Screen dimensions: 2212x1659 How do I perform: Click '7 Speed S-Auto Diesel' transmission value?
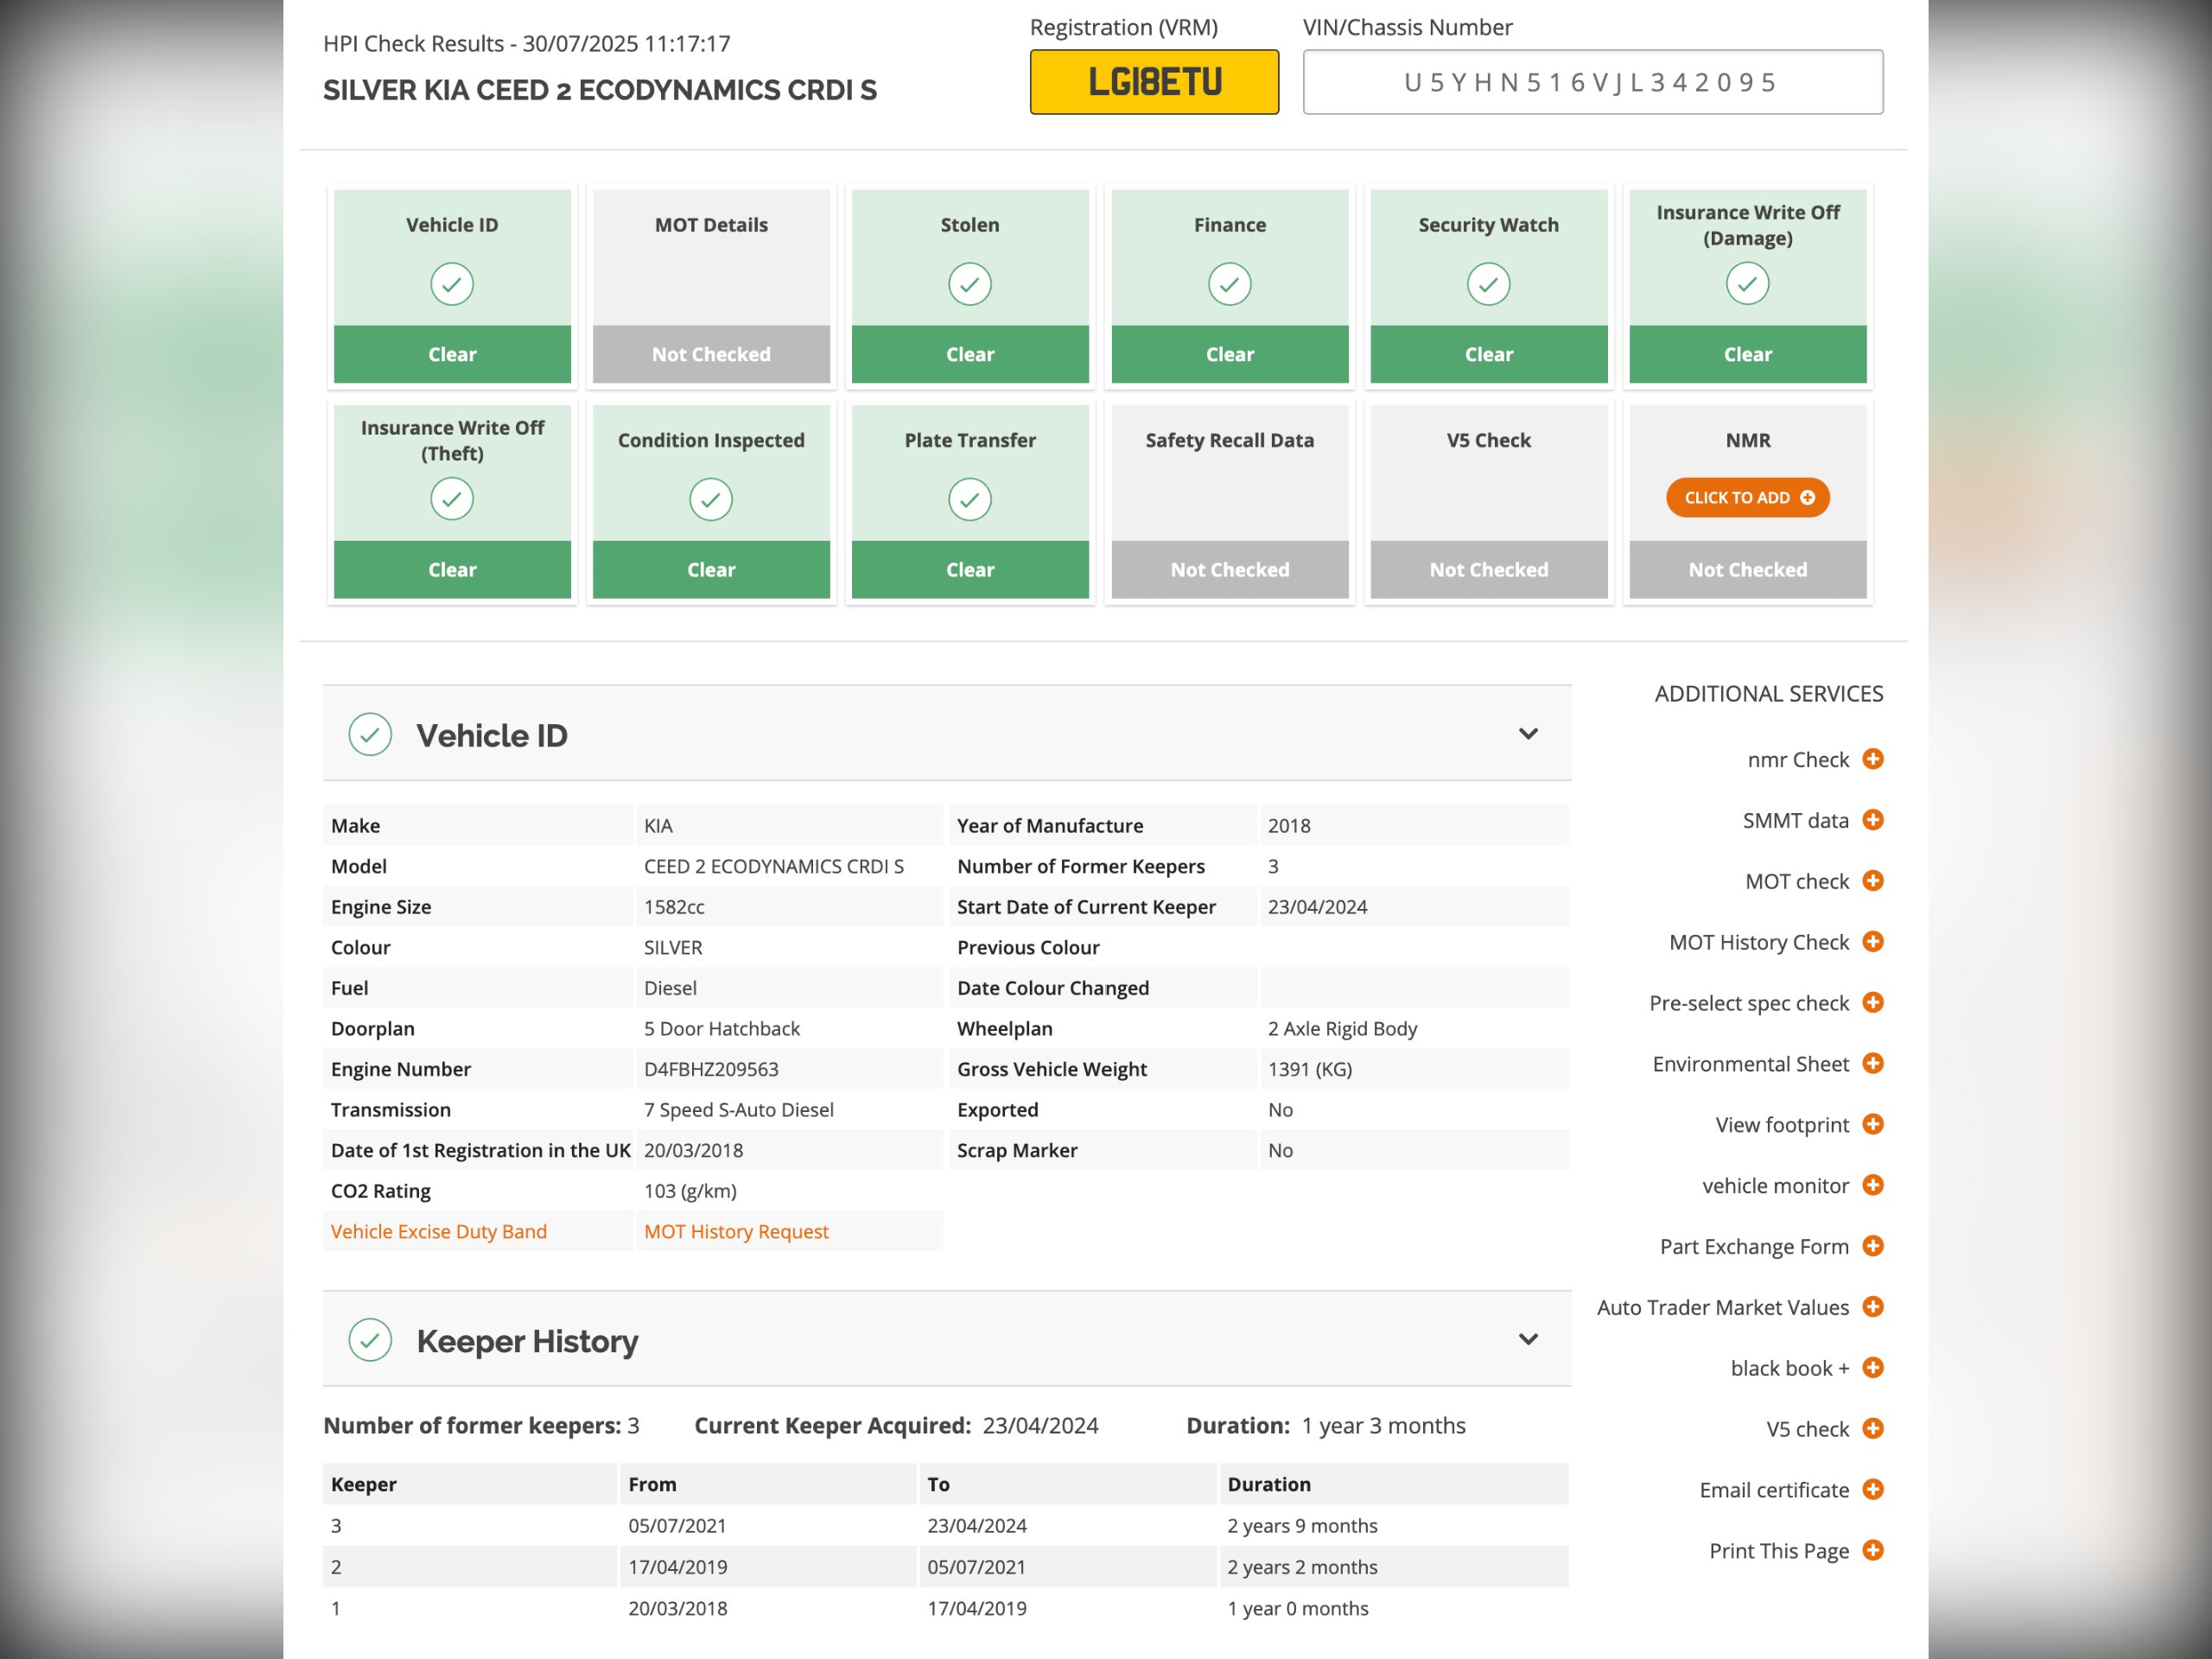pos(739,1110)
